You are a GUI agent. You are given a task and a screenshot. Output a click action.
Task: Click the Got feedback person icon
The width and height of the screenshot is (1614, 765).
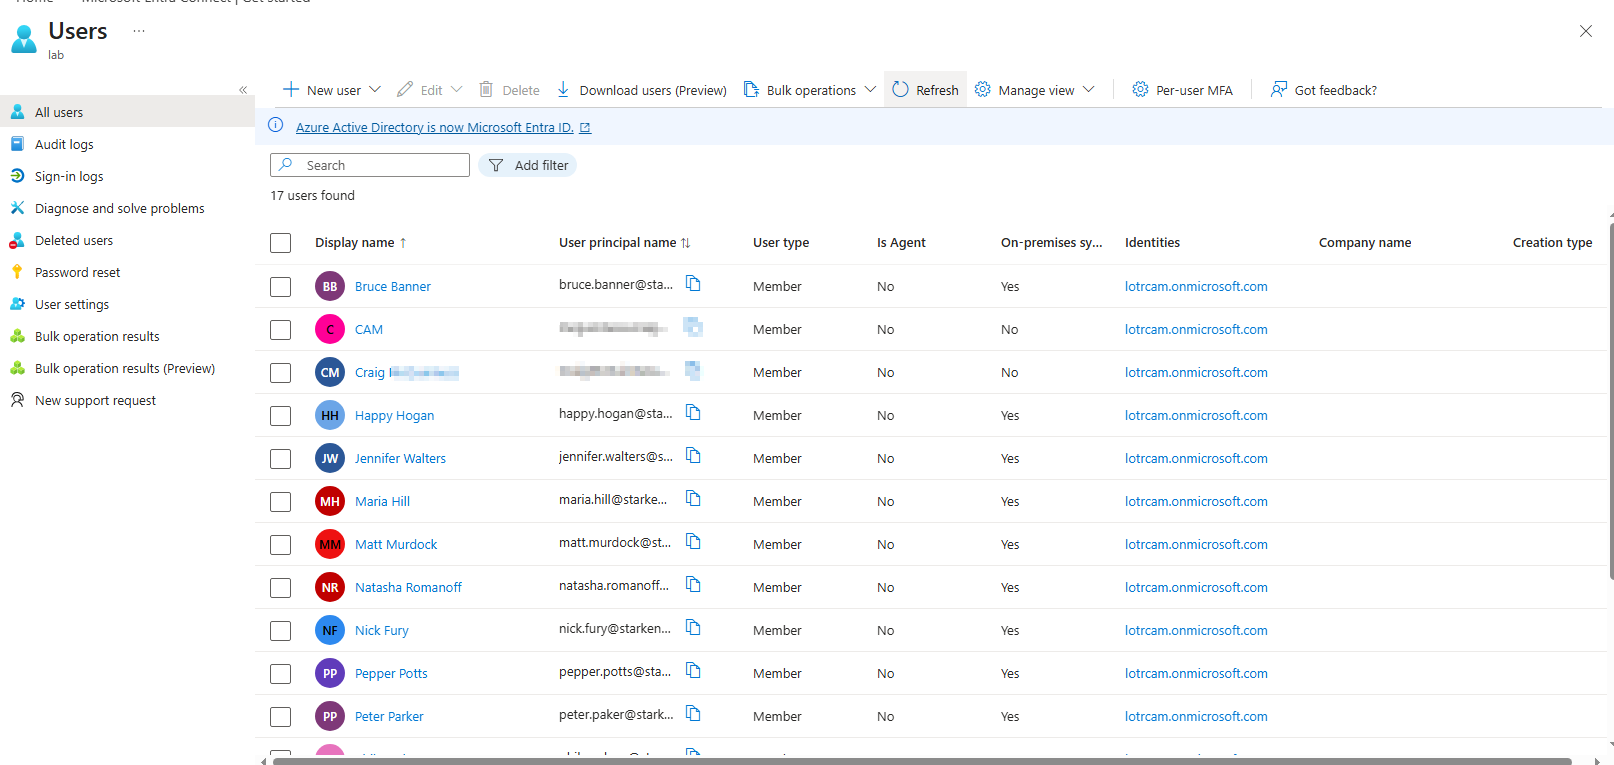click(1279, 89)
